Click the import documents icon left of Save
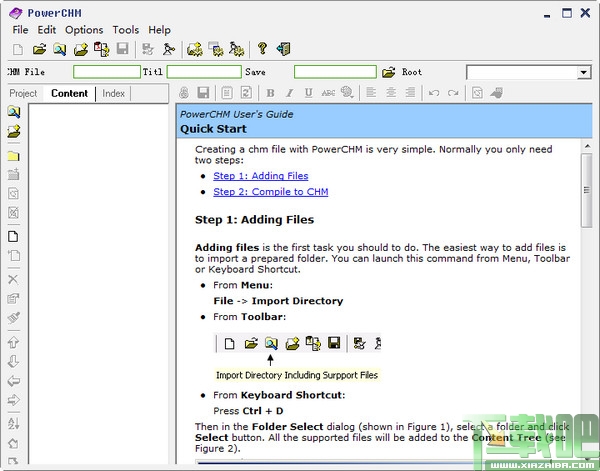The width and height of the screenshot is (600, 471). click(x=102, y=49)
